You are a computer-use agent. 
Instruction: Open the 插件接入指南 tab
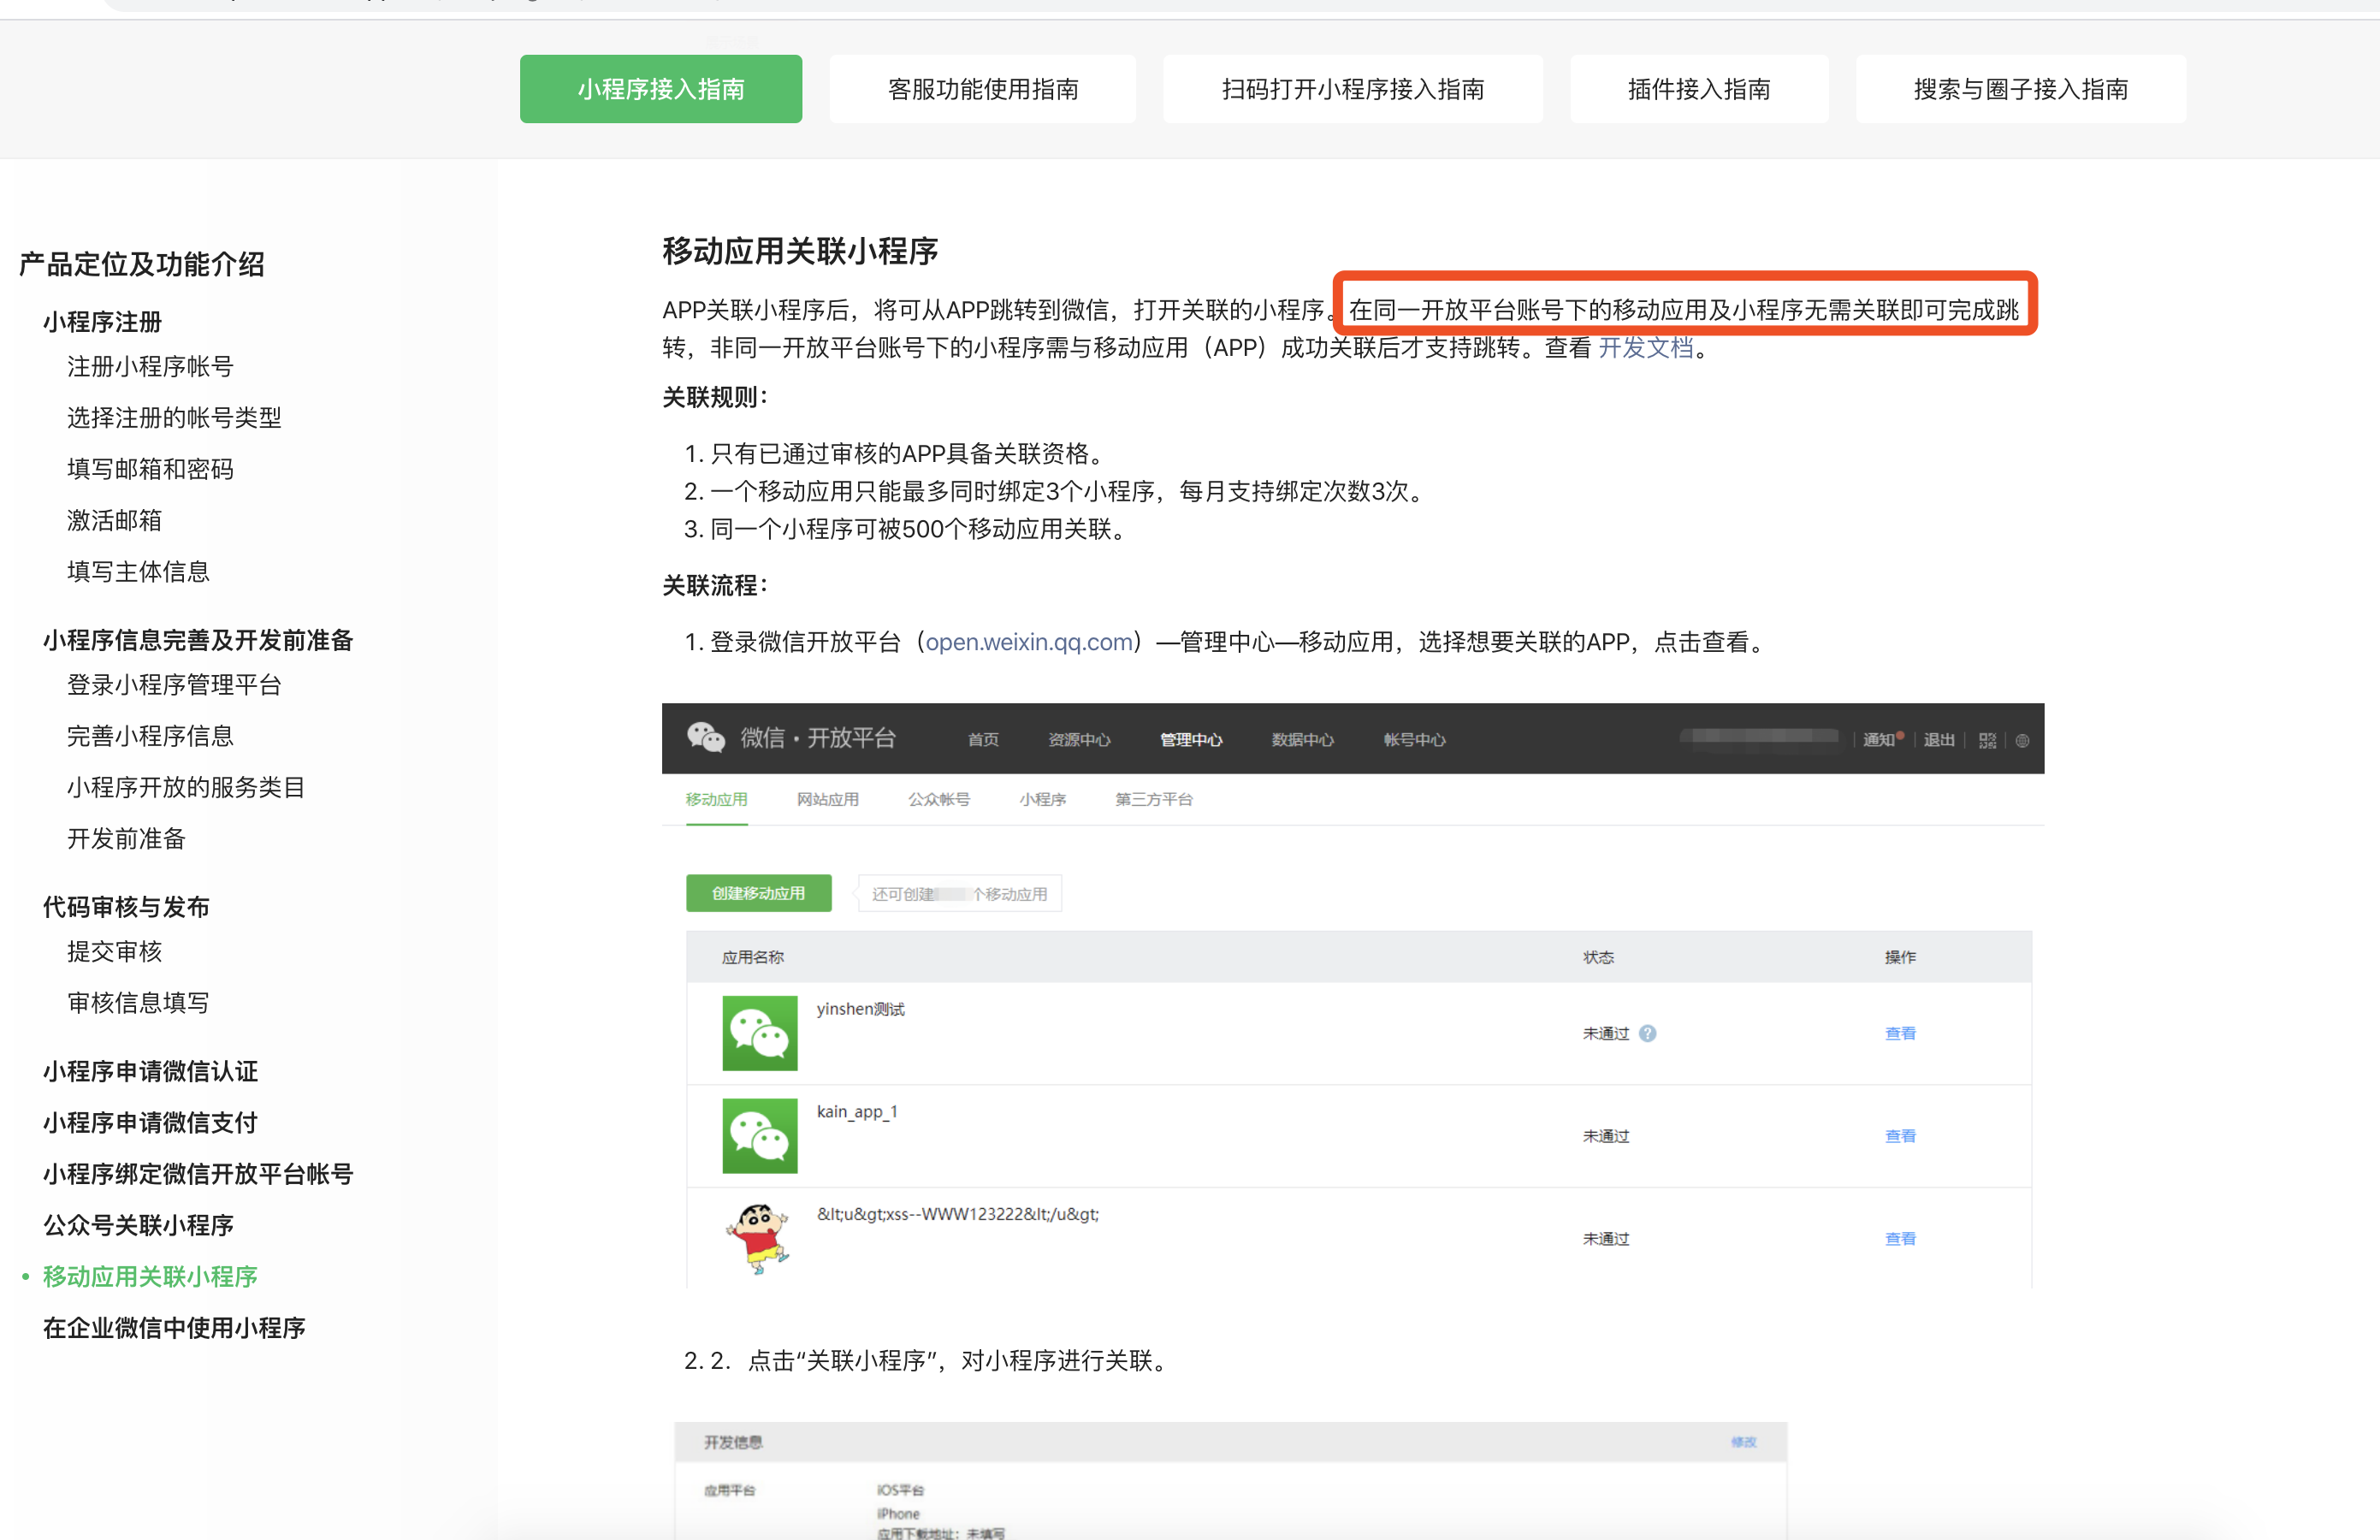pos(1698,89)
